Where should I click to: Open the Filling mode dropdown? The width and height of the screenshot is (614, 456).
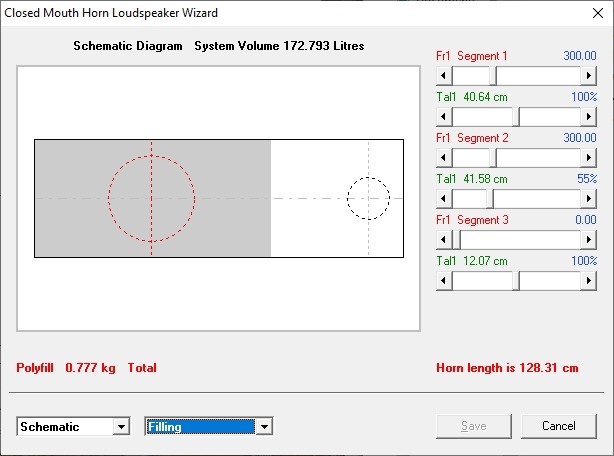[264, 426]
